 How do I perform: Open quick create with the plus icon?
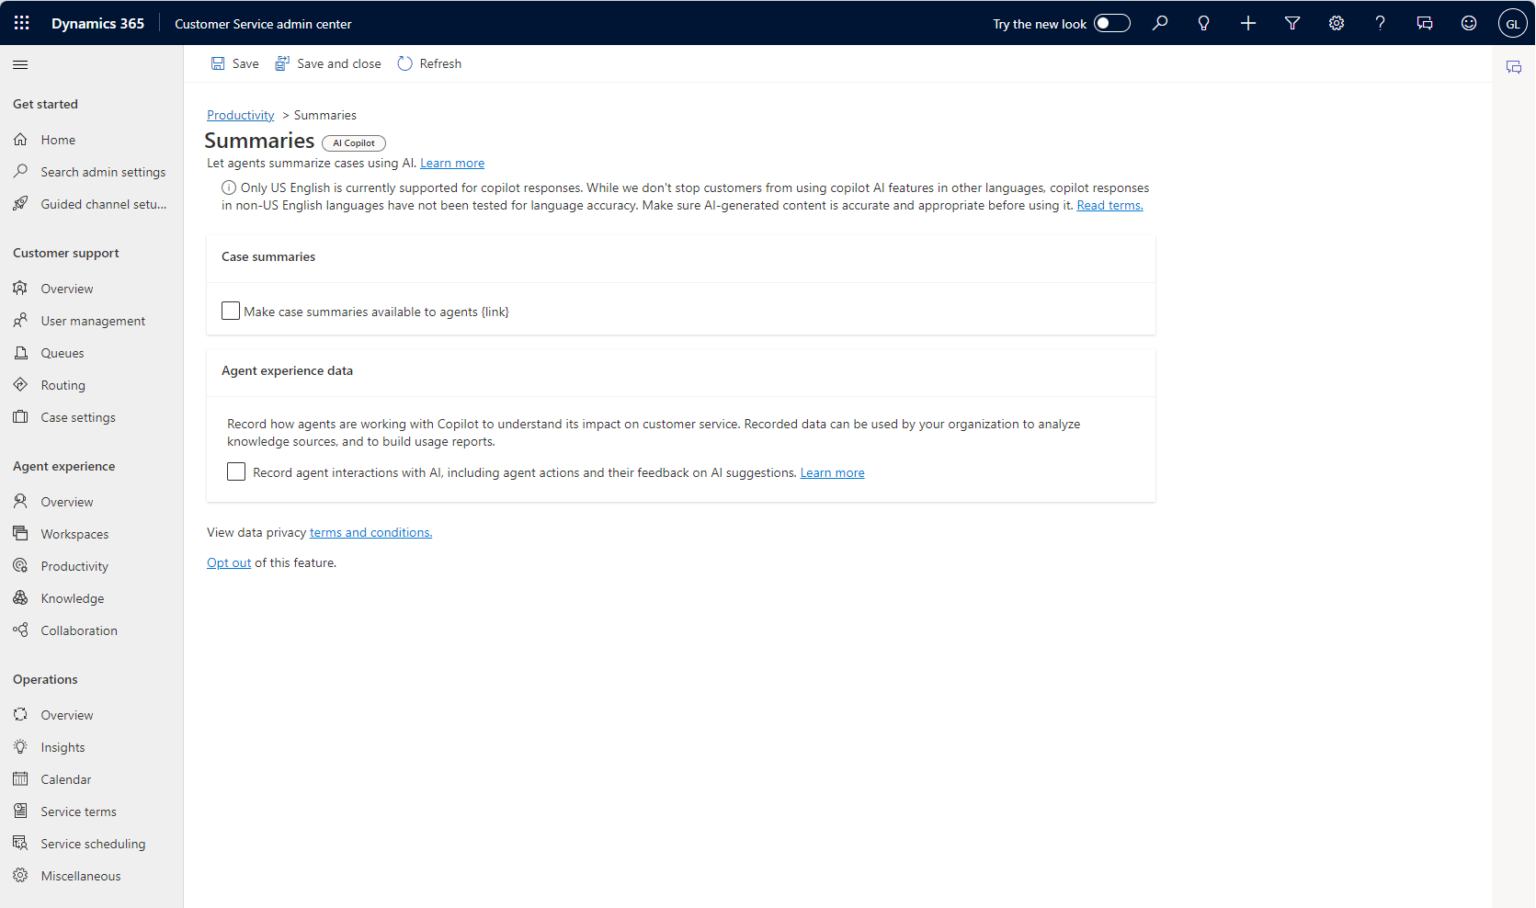(1247, 22)
